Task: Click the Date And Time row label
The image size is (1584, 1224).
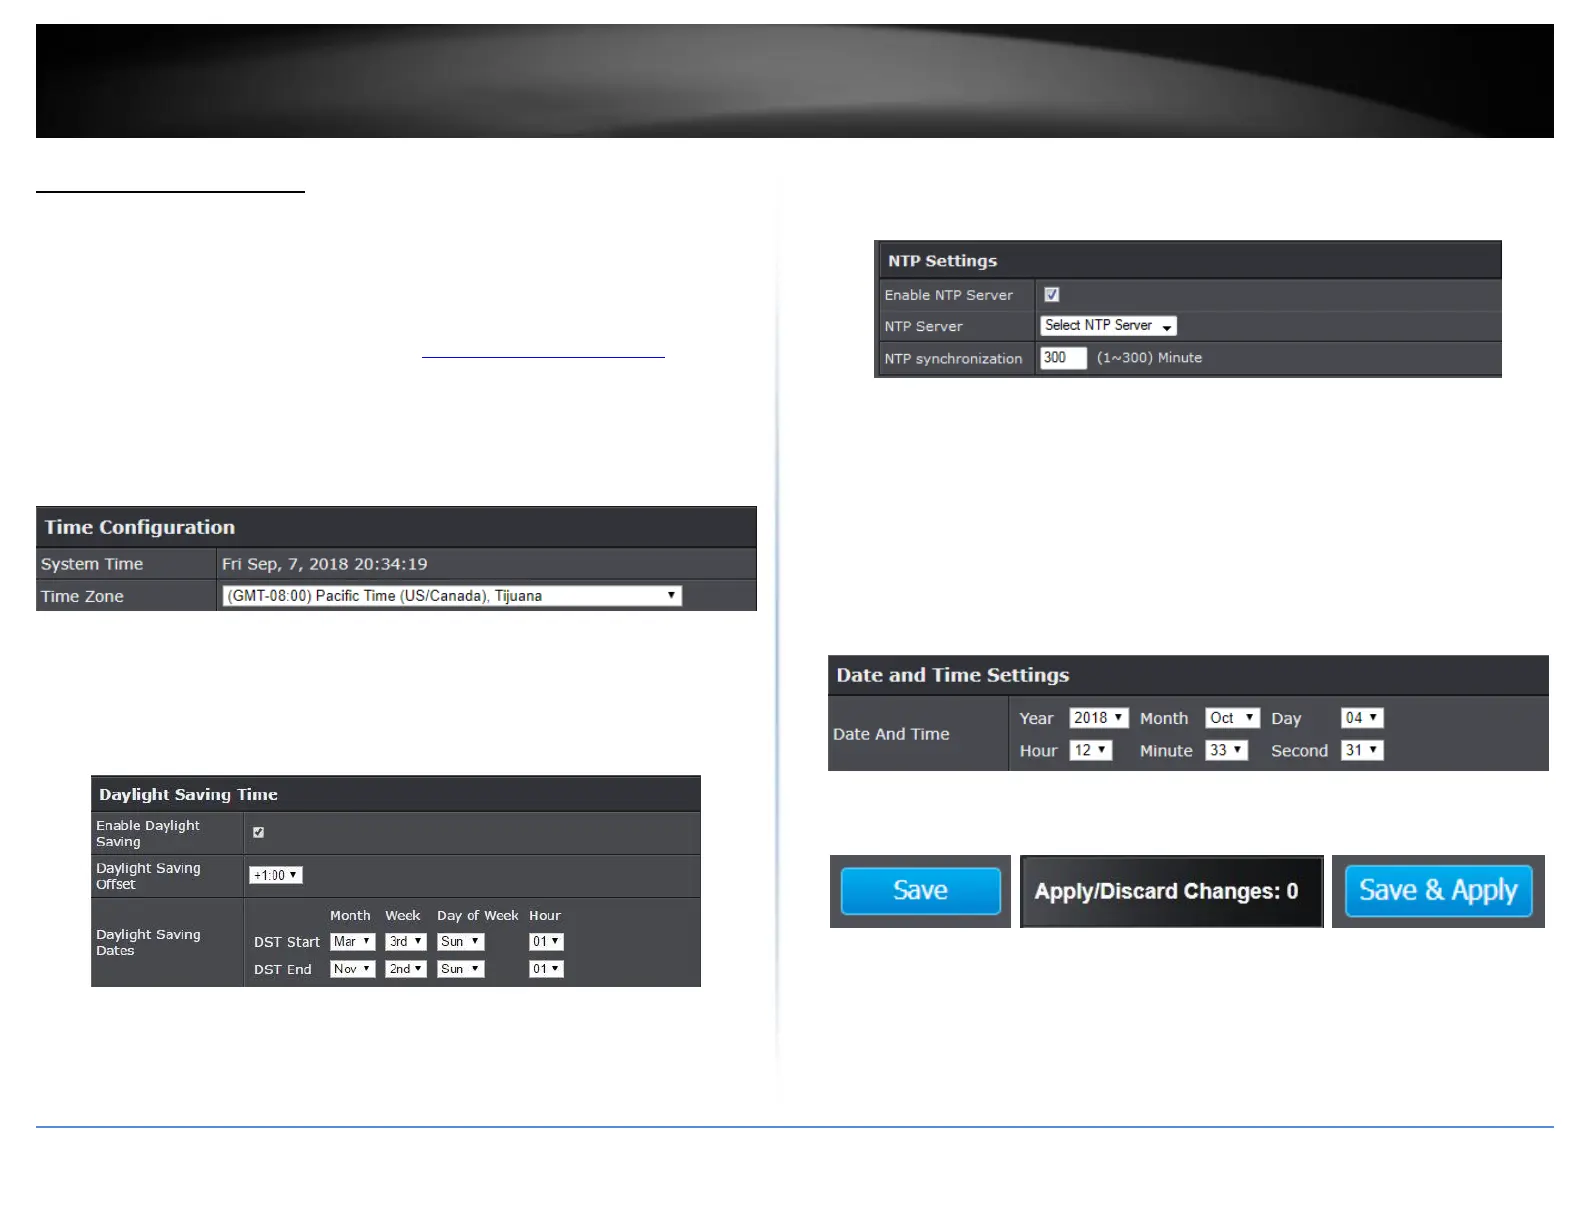Action: [891, 734]
